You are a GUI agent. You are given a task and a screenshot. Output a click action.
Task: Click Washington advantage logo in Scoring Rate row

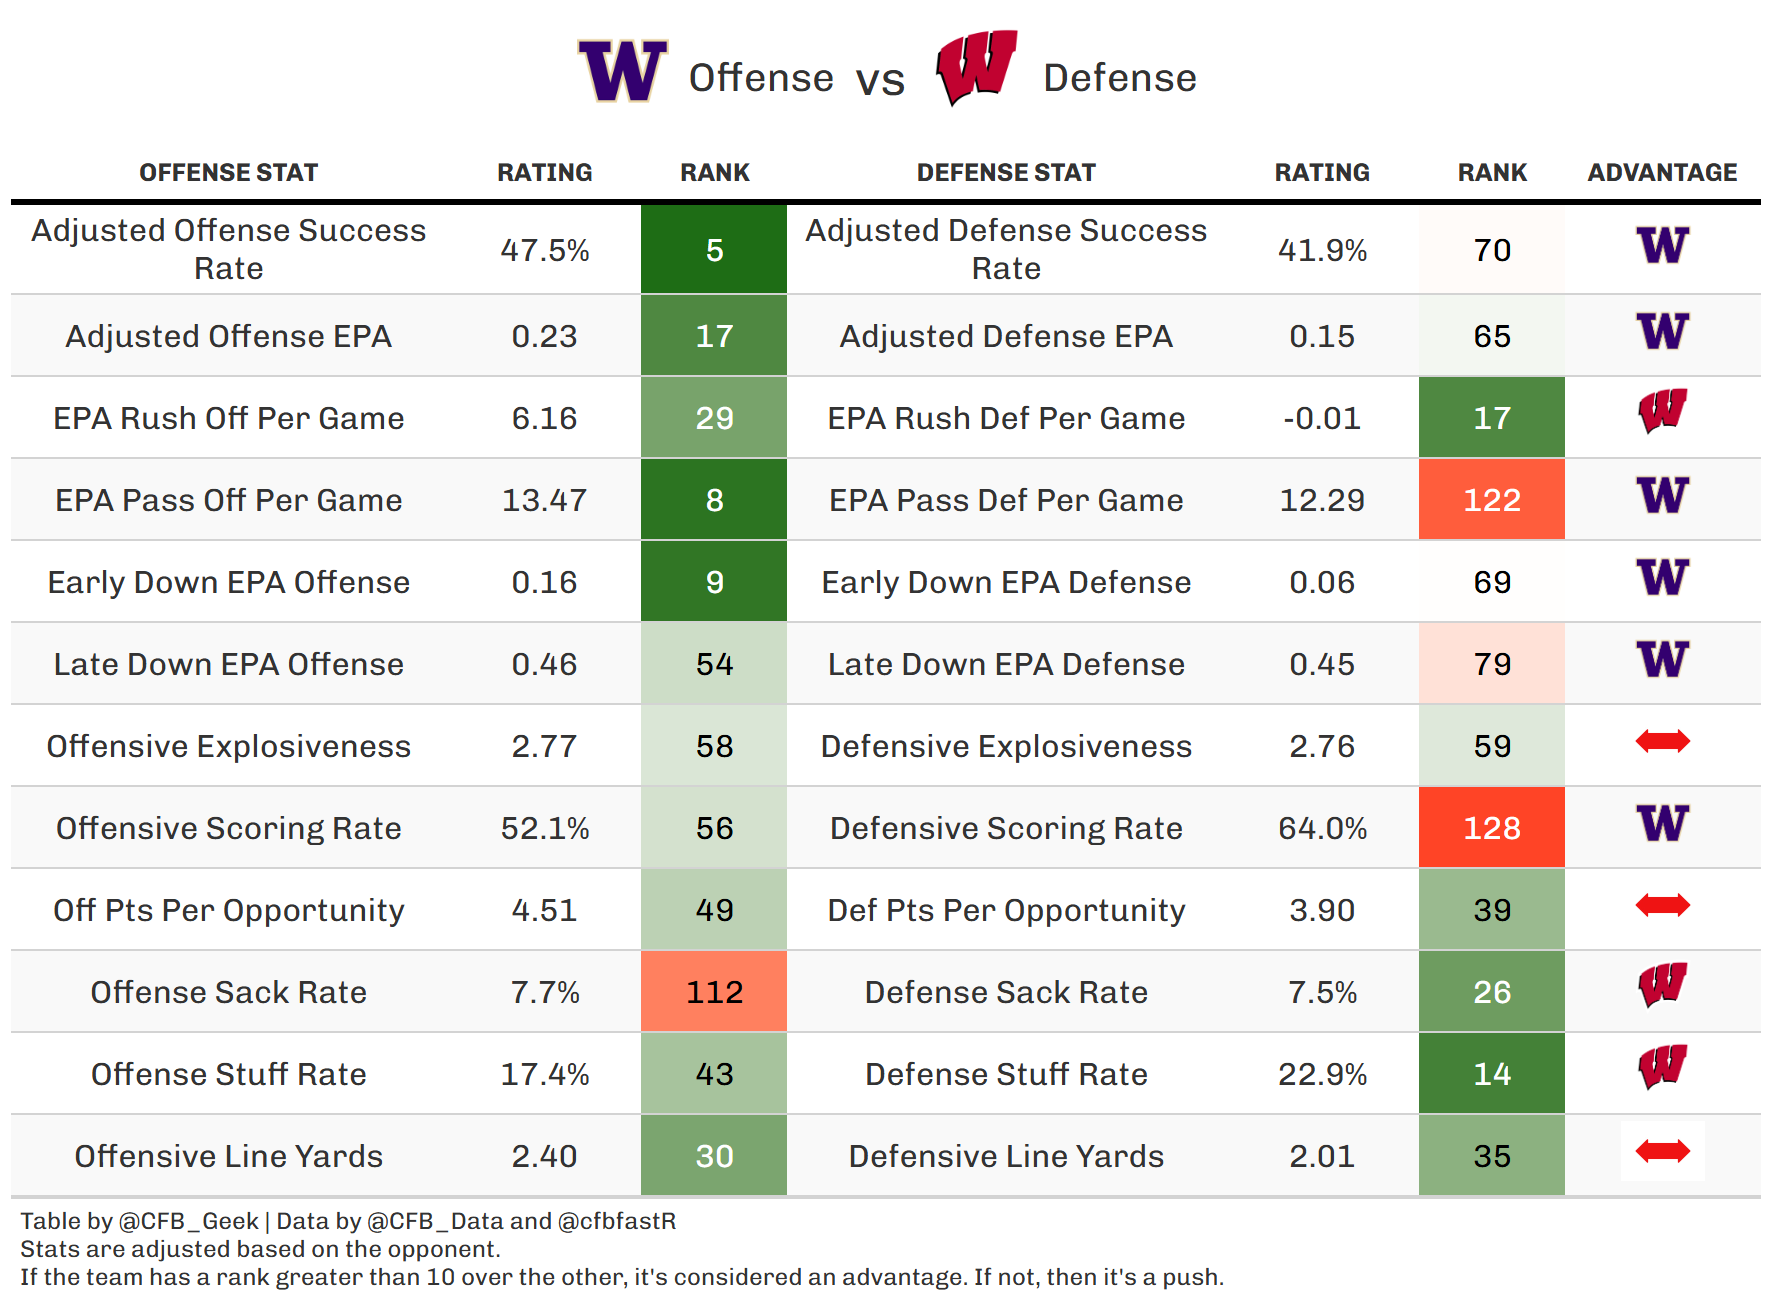[1662, 824]
